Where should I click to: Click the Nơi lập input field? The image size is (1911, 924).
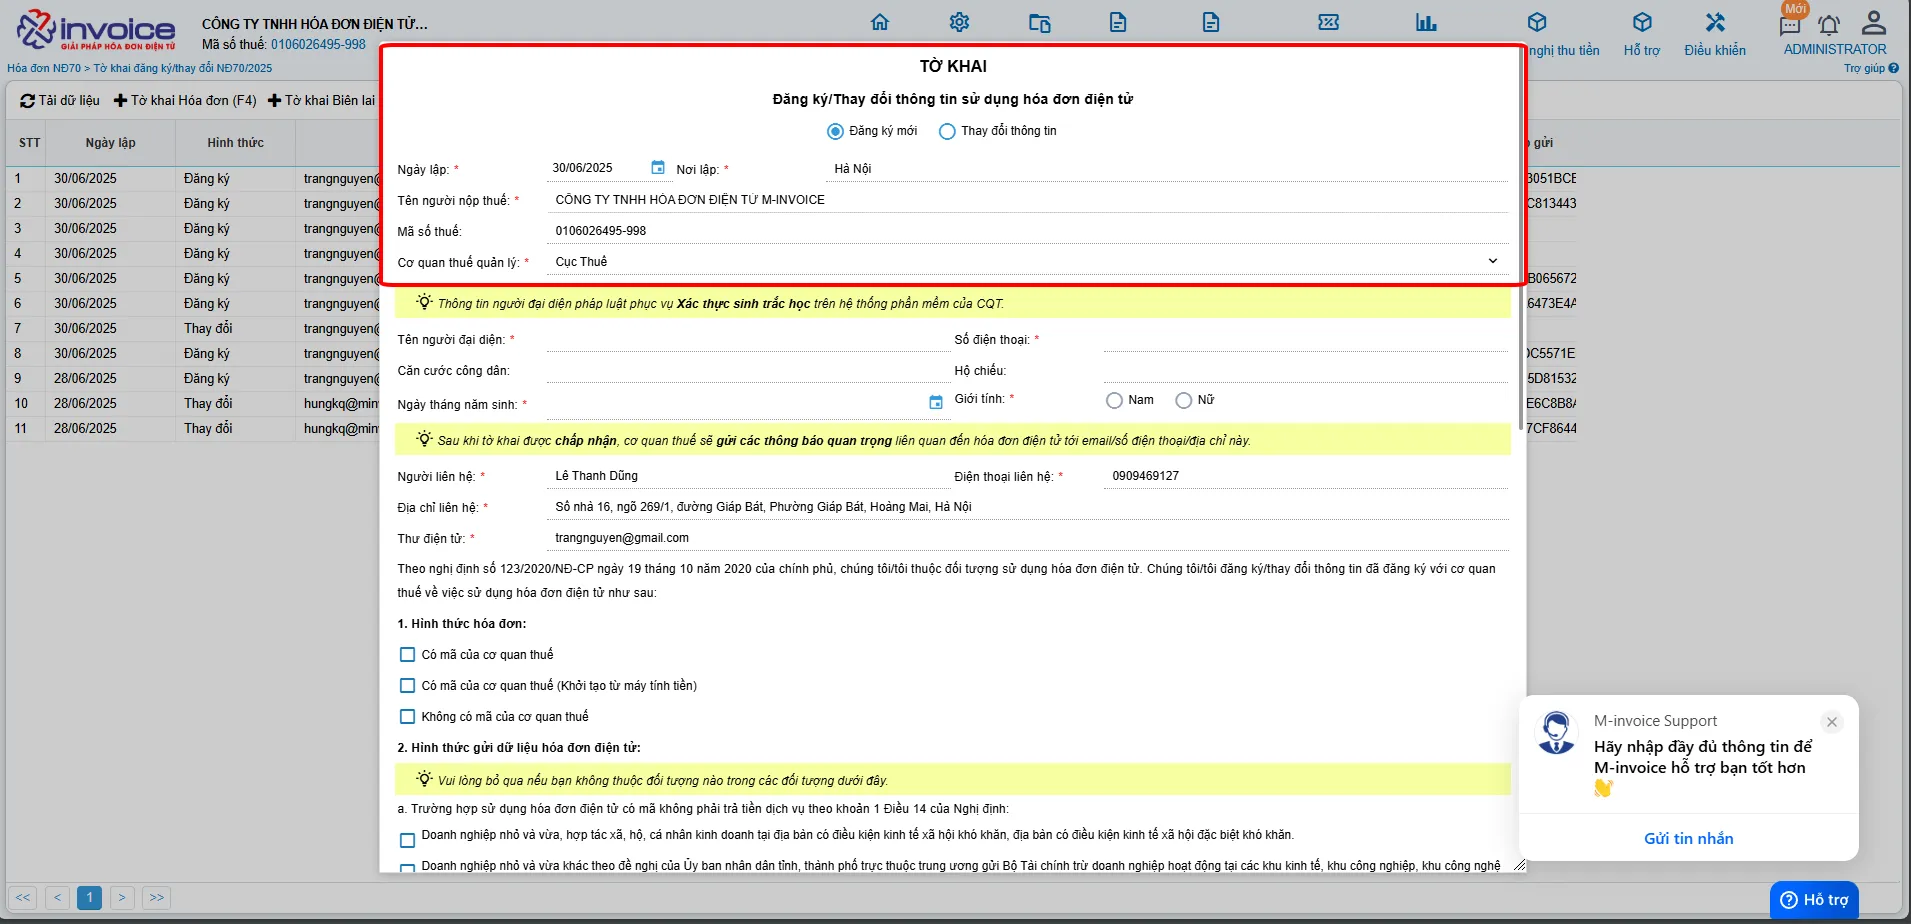click(x=1167, y=168)
